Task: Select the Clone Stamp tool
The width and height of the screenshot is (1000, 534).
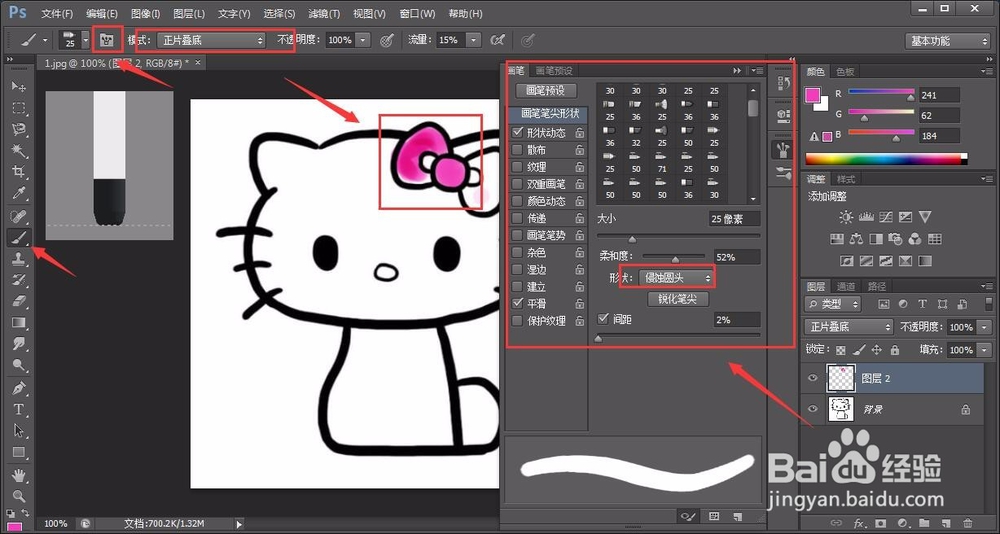Action: [18, 259]
